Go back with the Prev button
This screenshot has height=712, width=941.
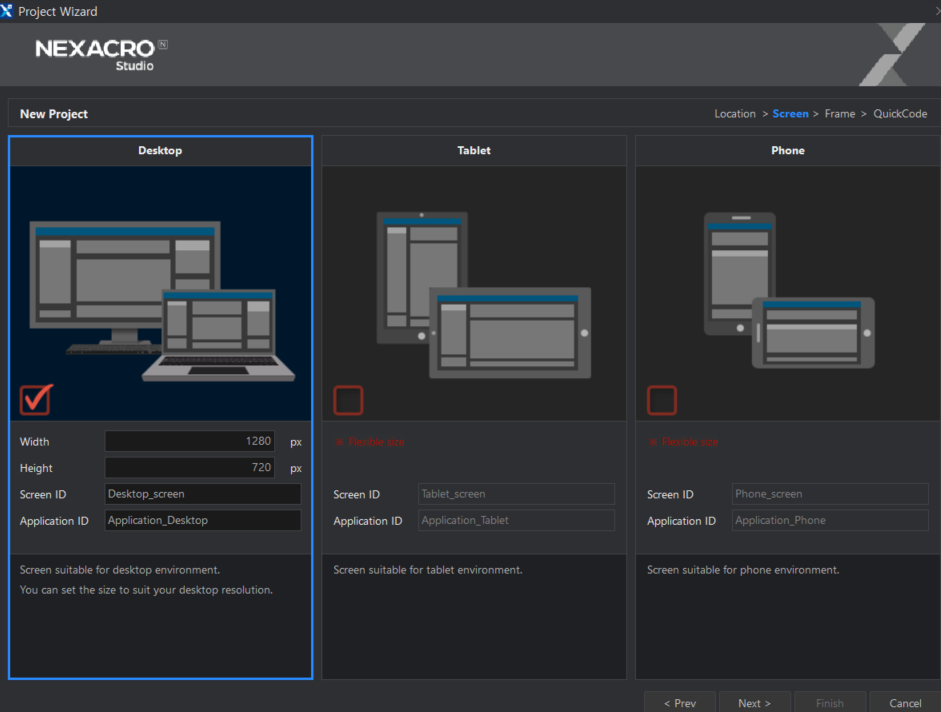coord(680,702)
